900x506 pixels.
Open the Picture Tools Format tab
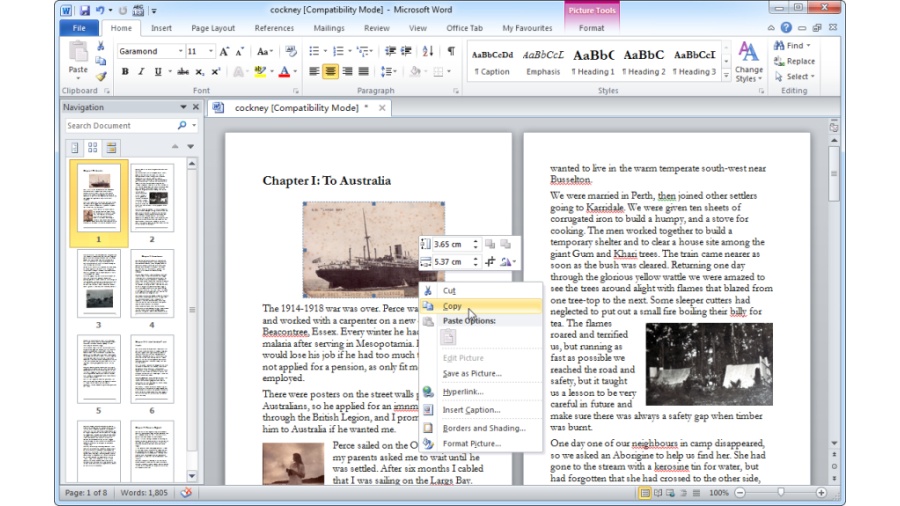591,28
